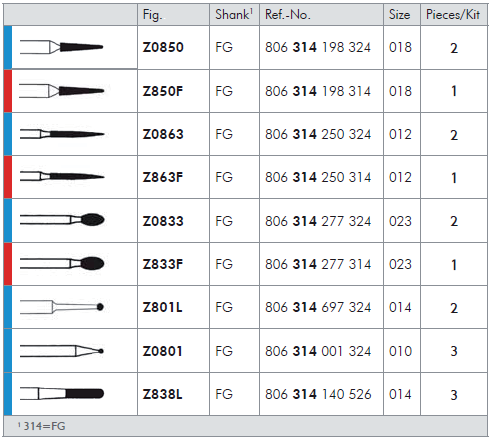
Task: Click the red color strip beside Z850F
Action: coord(8,91)
